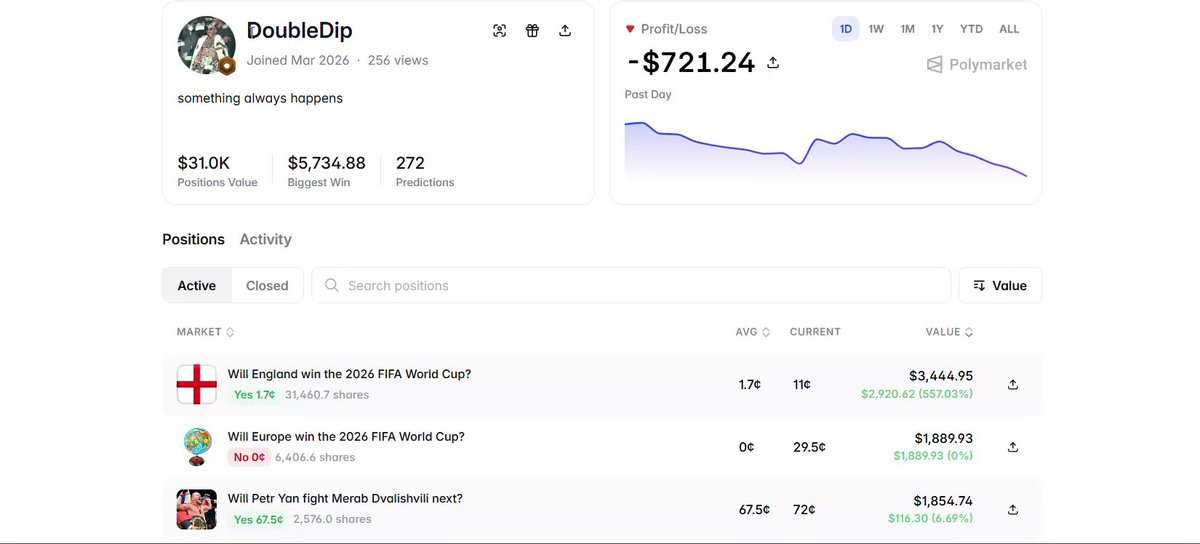Click the '$2,920.62 (557.03%)' gain
The height and width of the screenshot is (544, 1200).
click(x=917, y=394)
